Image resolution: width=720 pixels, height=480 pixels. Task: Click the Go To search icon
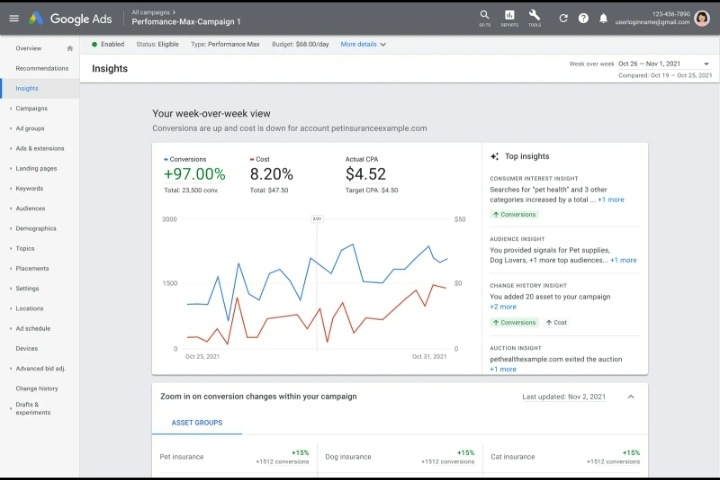coord(484,17)
